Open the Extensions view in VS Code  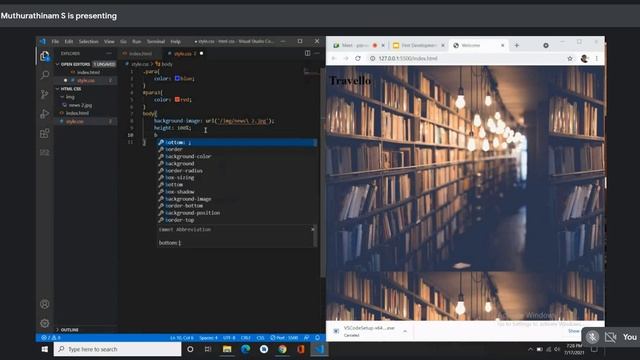pos(45,133)
